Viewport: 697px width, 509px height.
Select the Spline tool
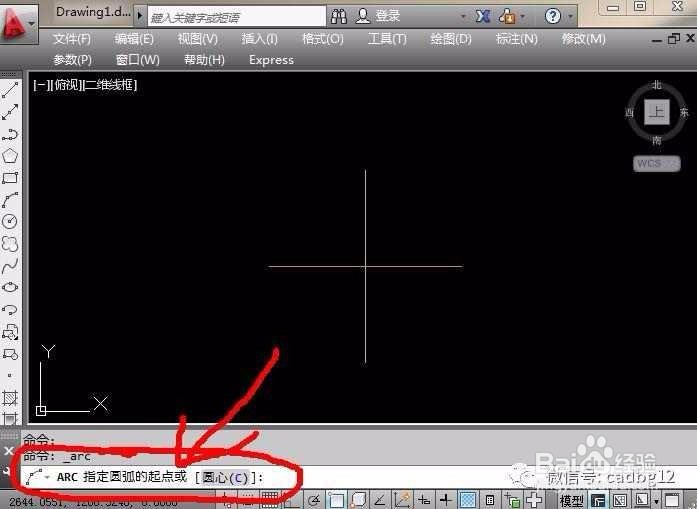10,266
